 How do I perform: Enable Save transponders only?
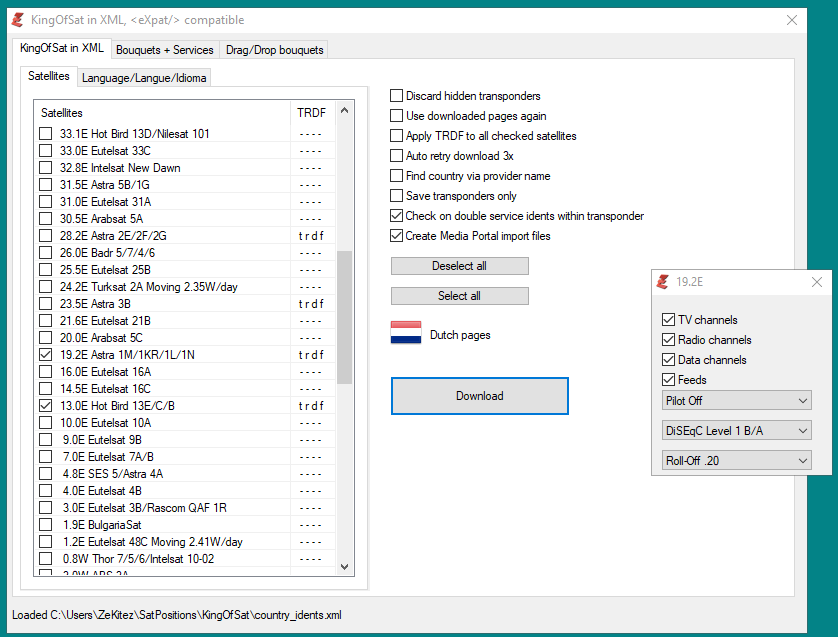396,196
